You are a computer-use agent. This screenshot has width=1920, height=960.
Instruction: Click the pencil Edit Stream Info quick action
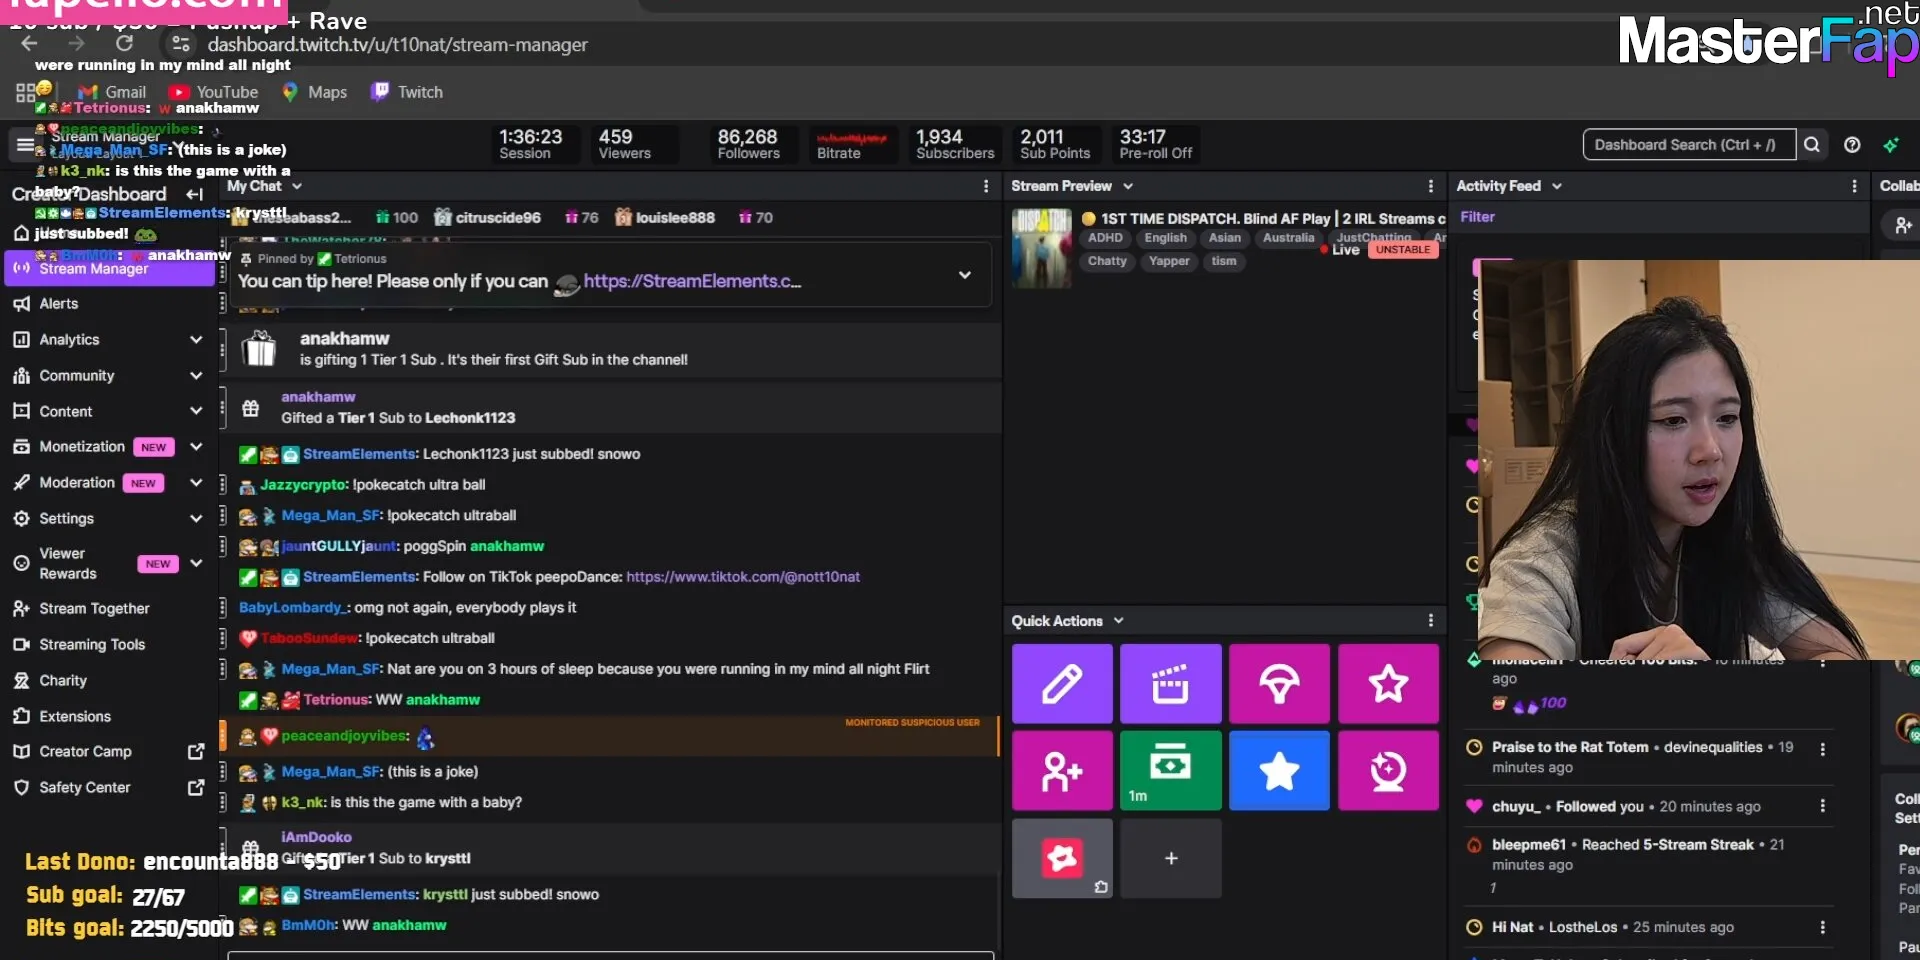coord(1061,684)
